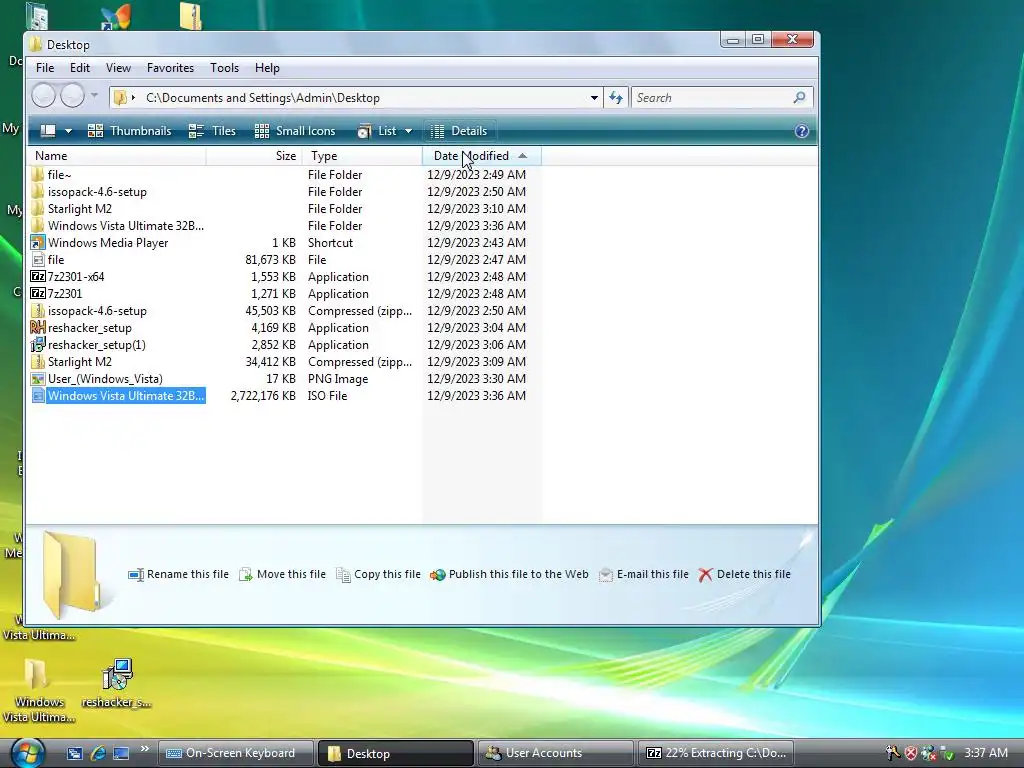Expand the address bar history dropdown
This screenshot has height=768, width=1024.
[594, 98]
